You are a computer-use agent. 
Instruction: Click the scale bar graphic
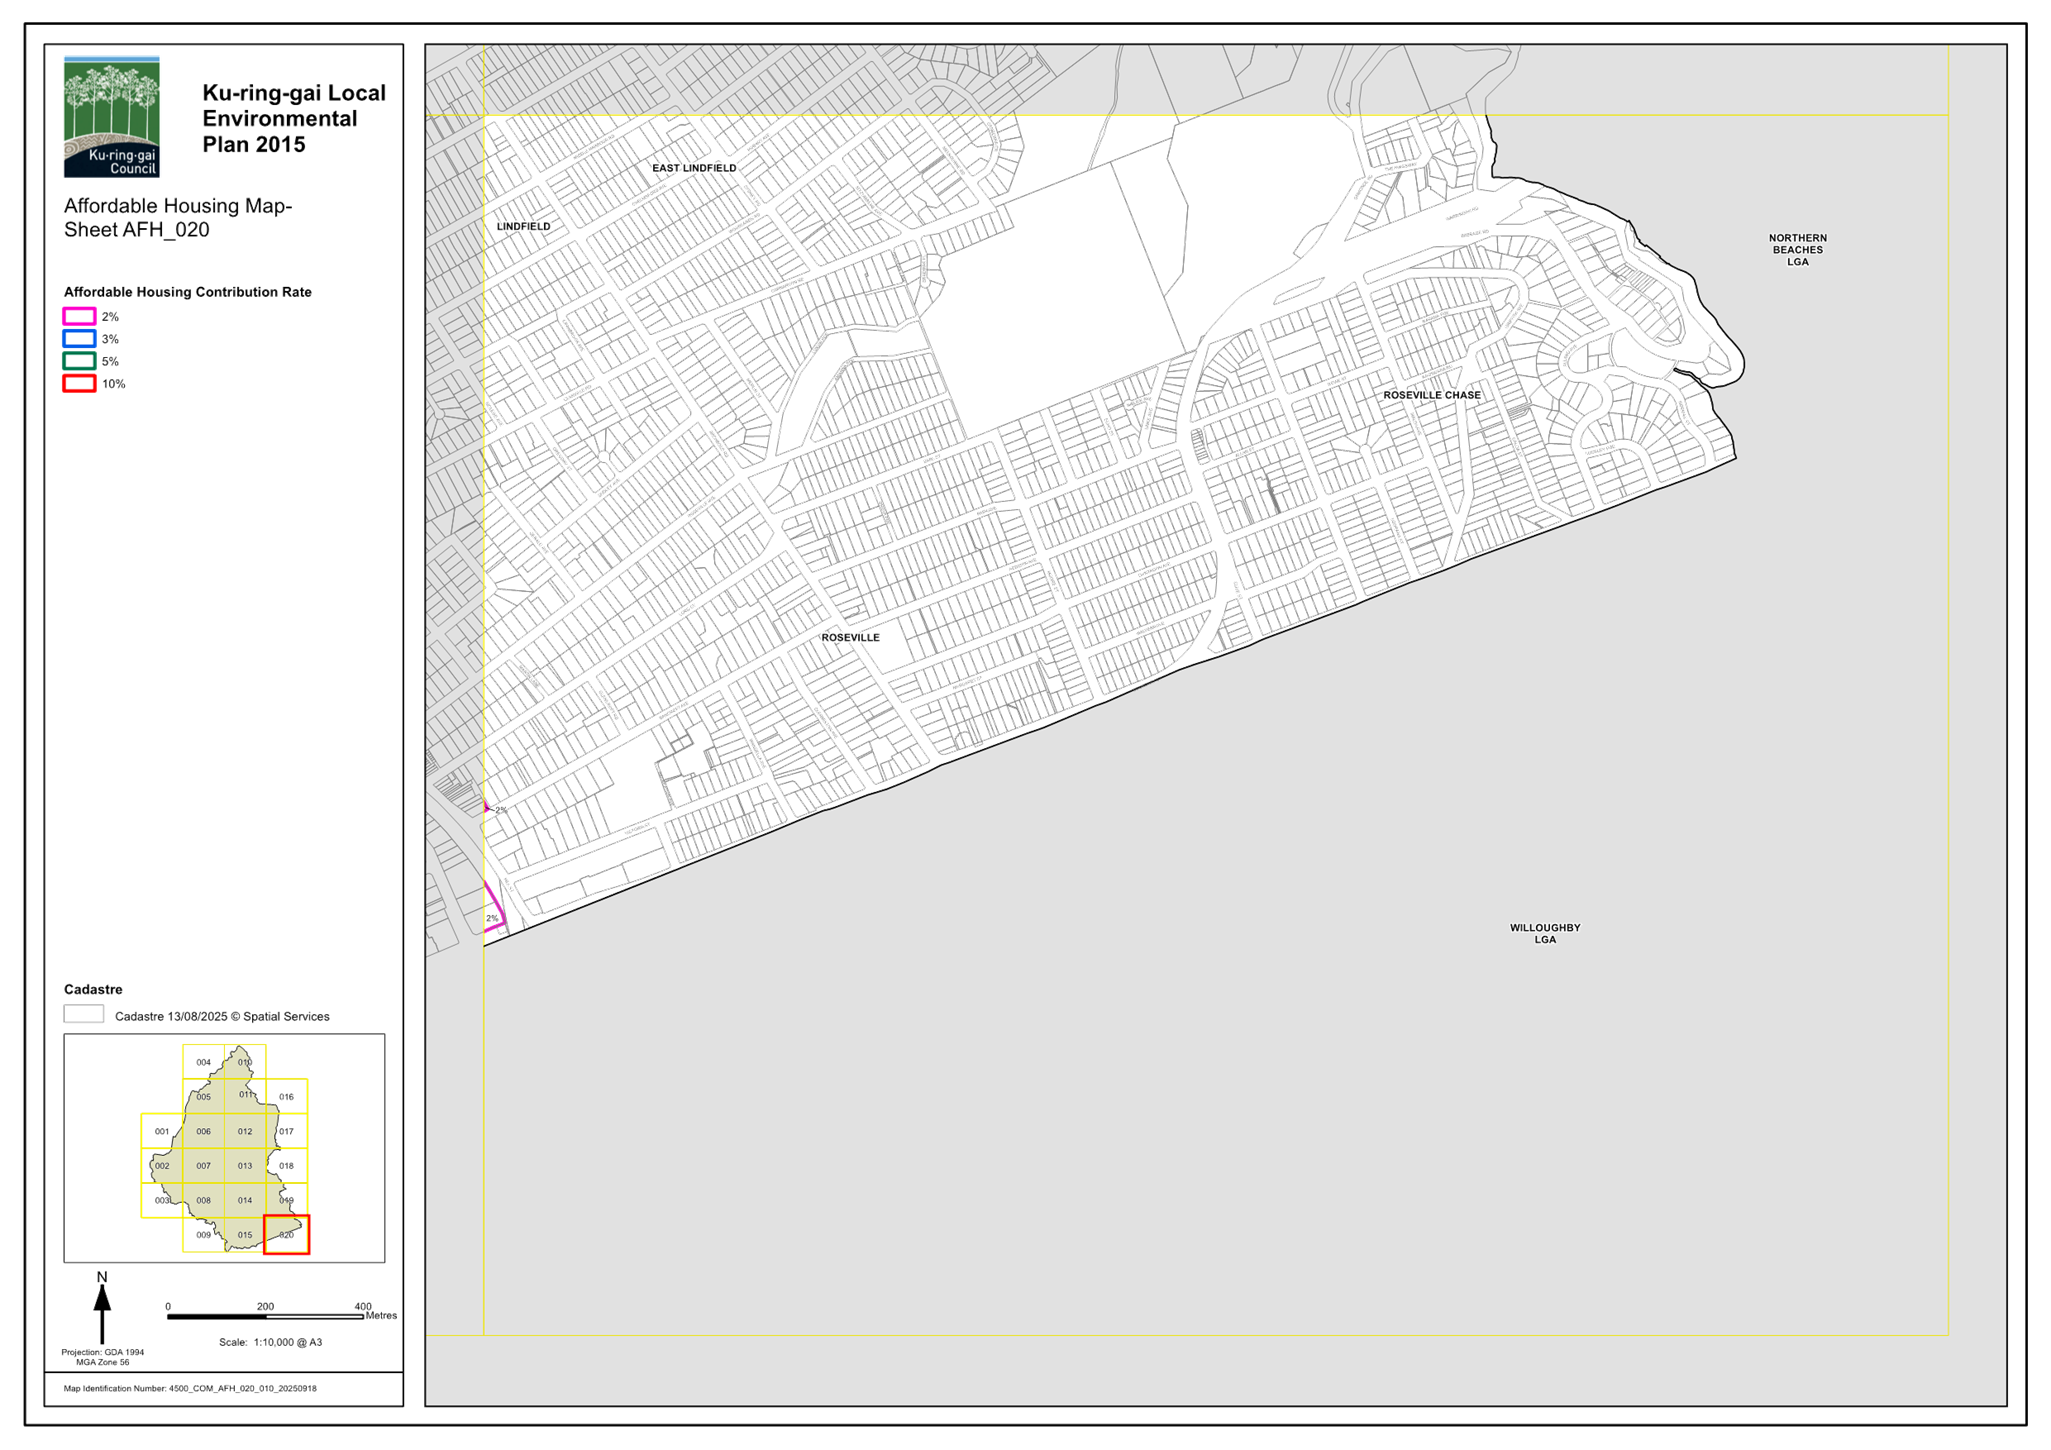coord(265,1317)
